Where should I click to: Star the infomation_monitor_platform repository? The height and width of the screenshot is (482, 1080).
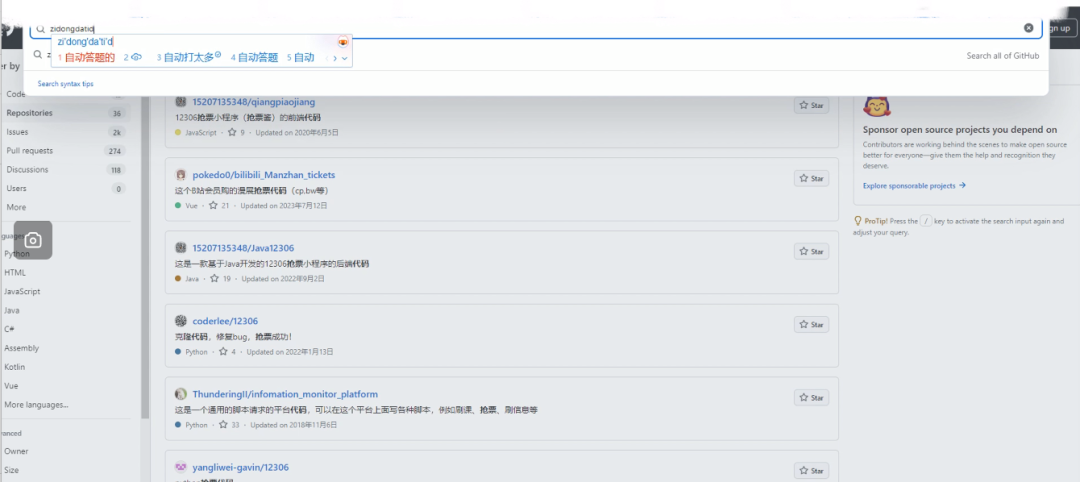click(811, 397)
